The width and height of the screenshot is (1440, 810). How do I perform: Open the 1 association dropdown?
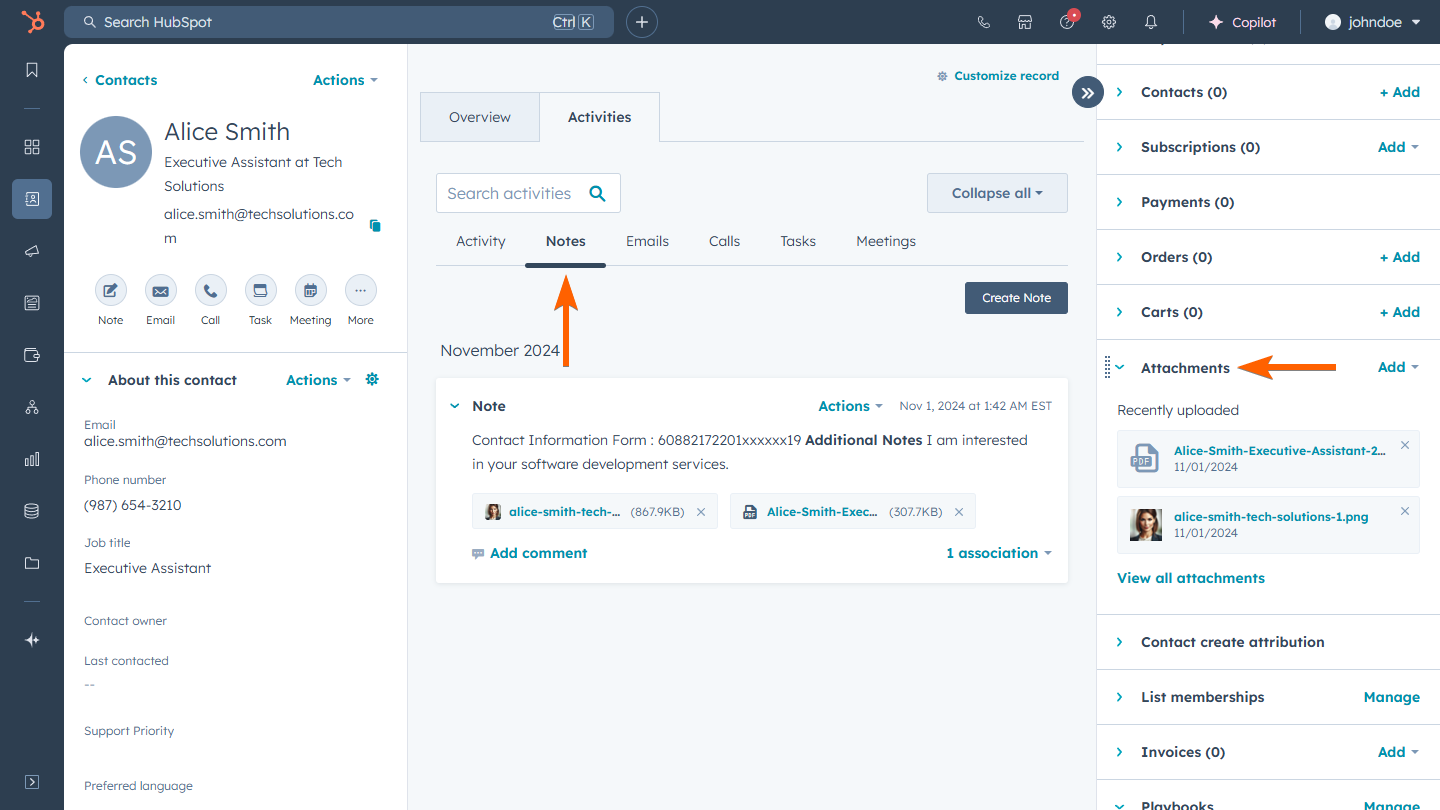point(999,553)
